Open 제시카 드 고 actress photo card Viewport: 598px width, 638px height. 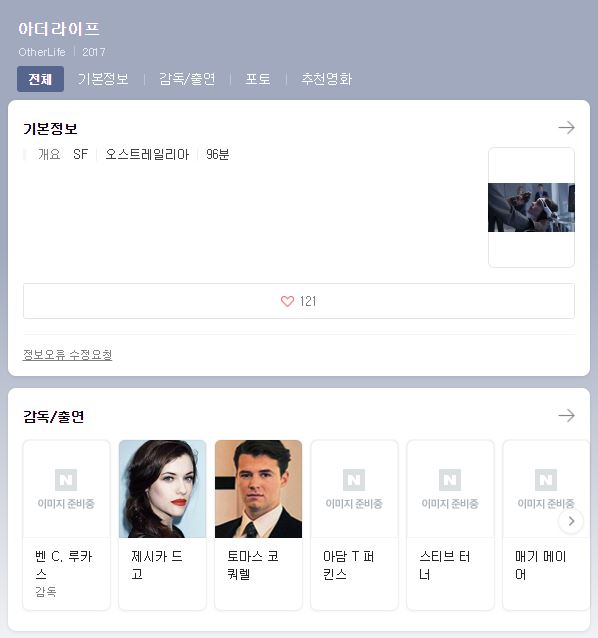(x=162, y=525)
